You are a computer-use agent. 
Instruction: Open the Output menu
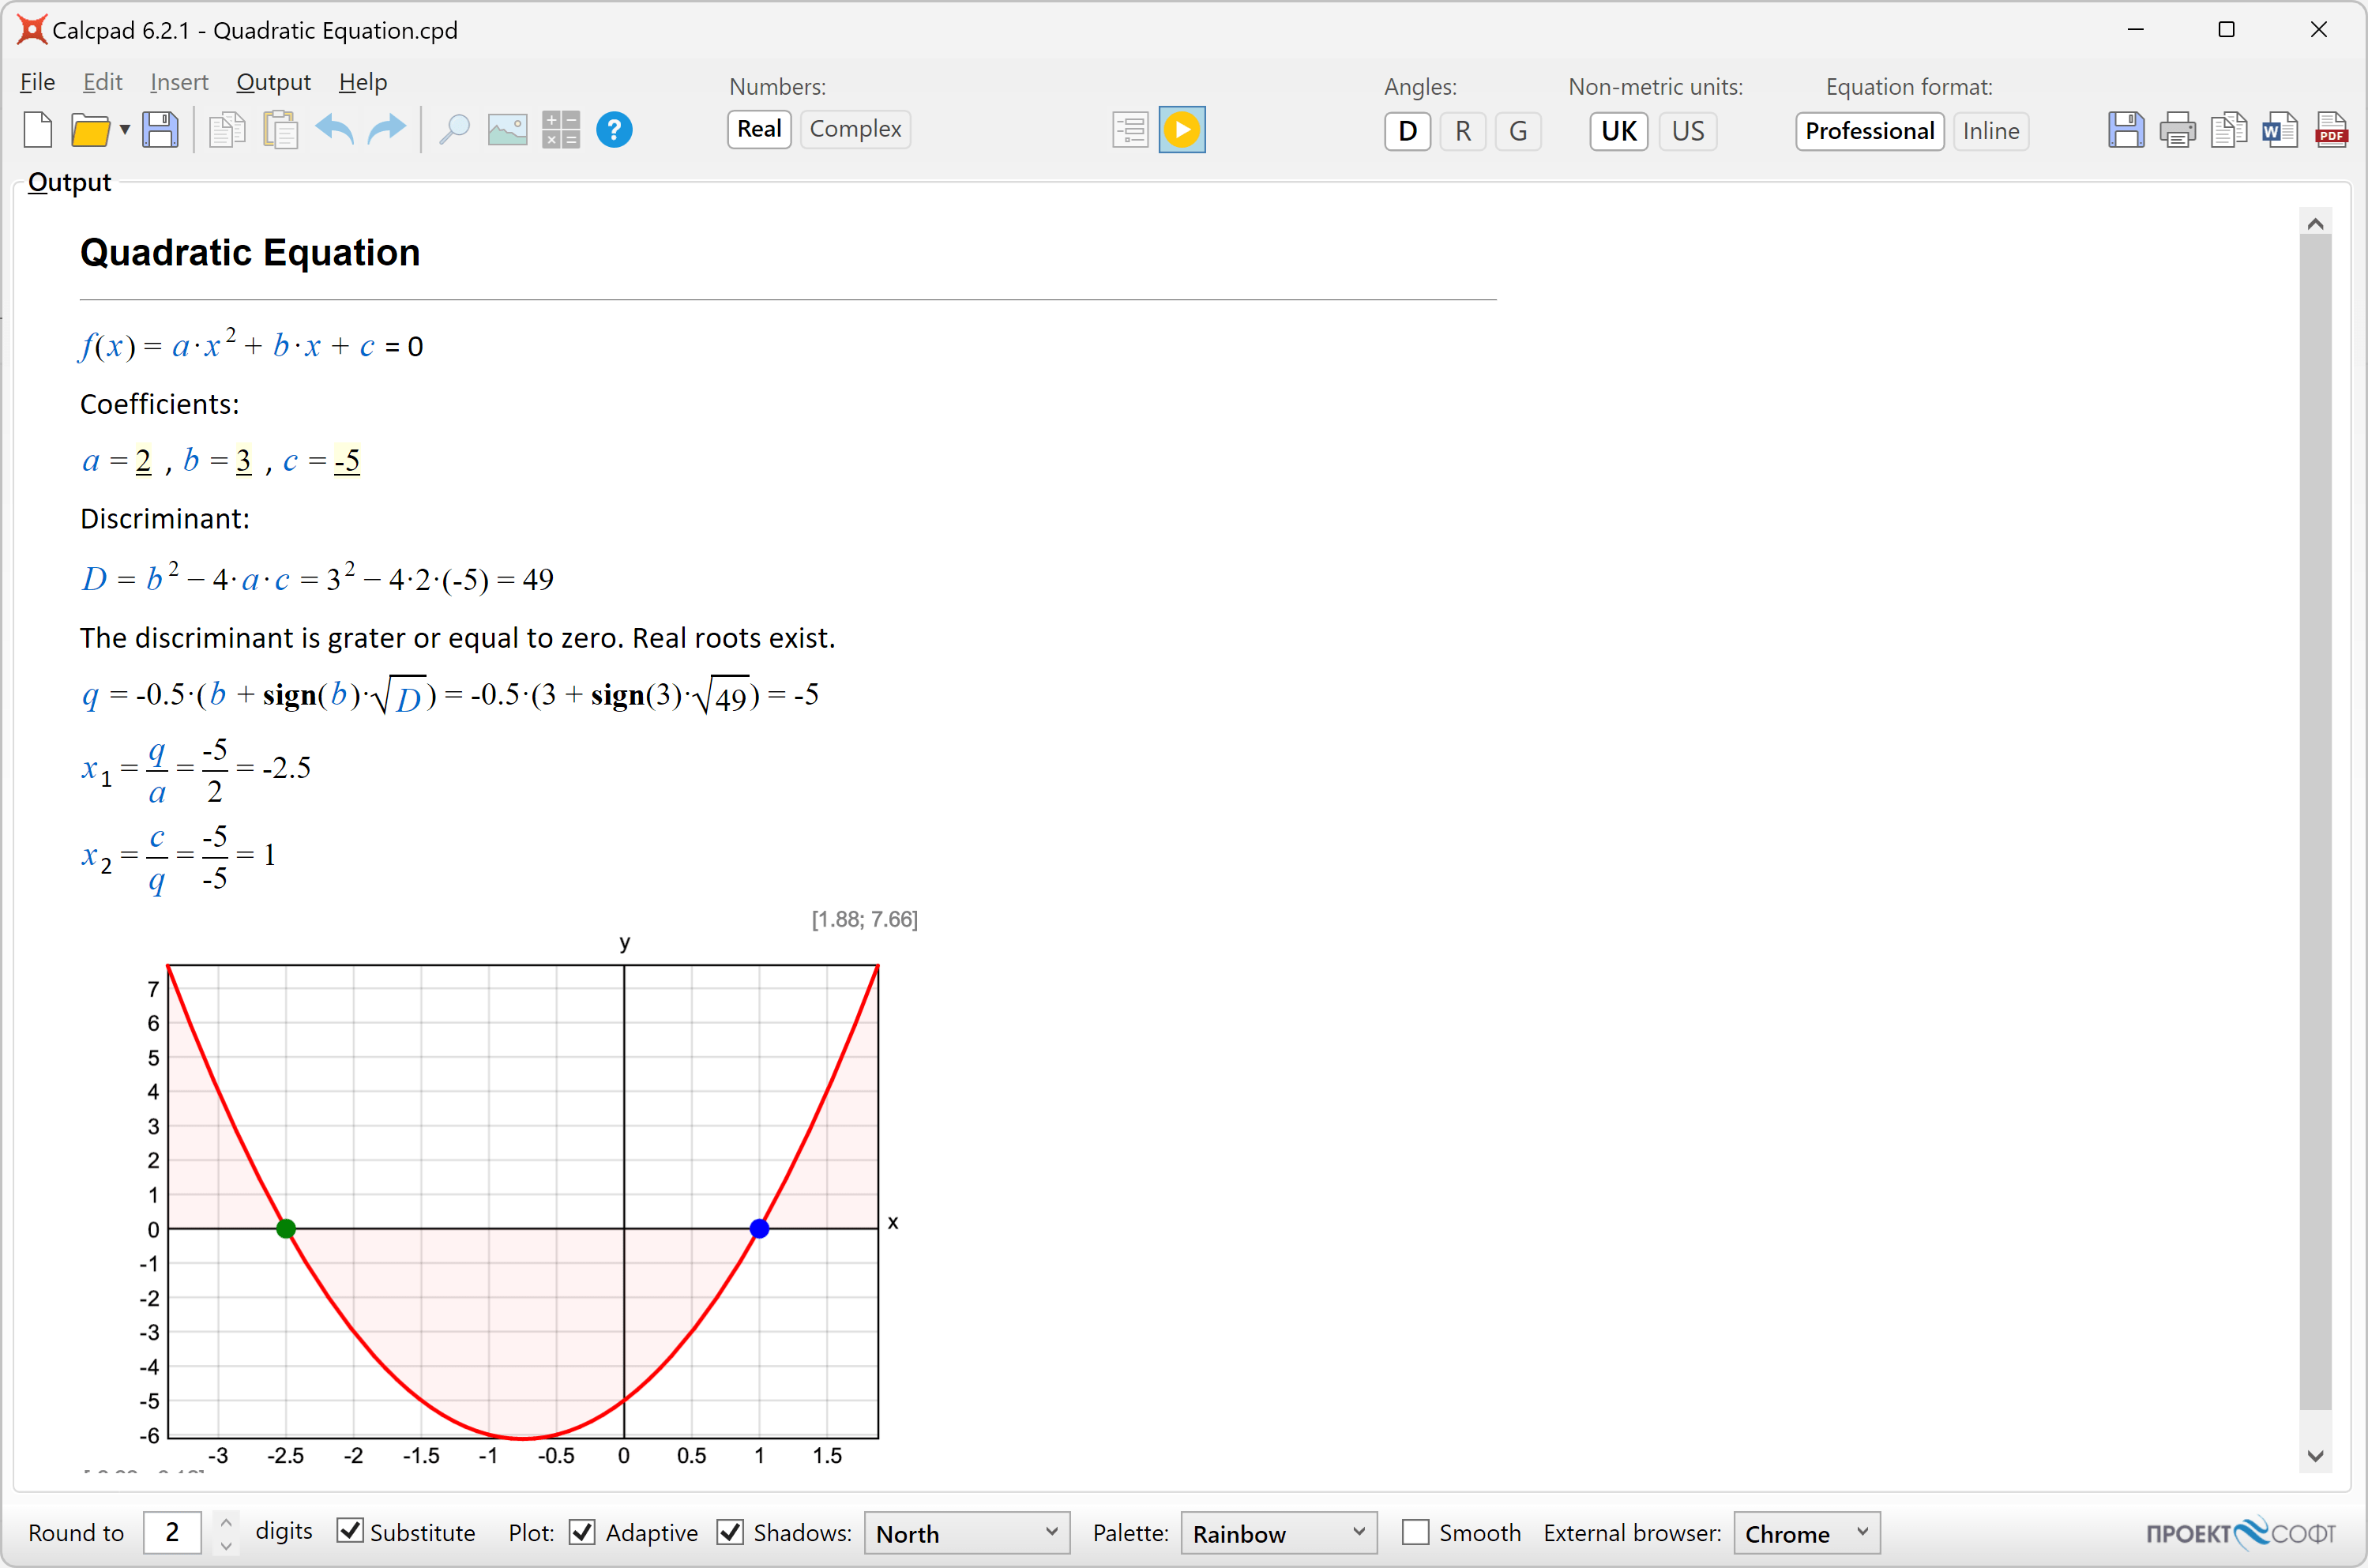[x=273, y=82]
